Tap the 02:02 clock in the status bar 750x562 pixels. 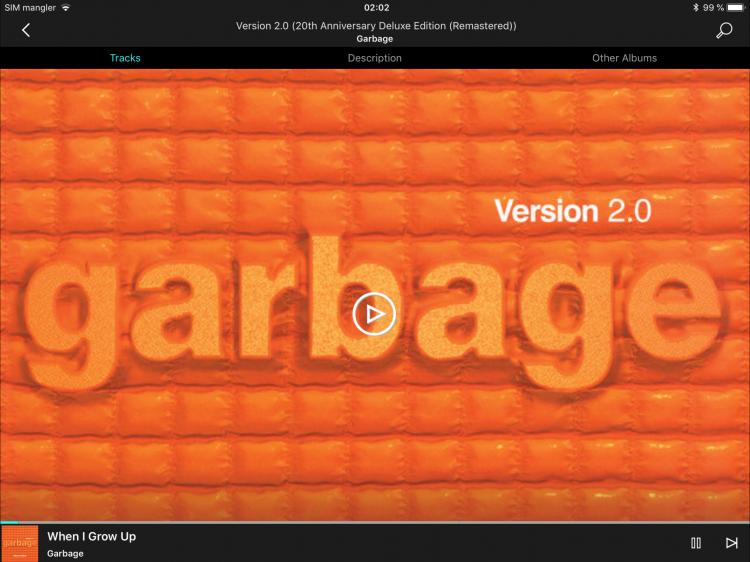click(376, 8)
